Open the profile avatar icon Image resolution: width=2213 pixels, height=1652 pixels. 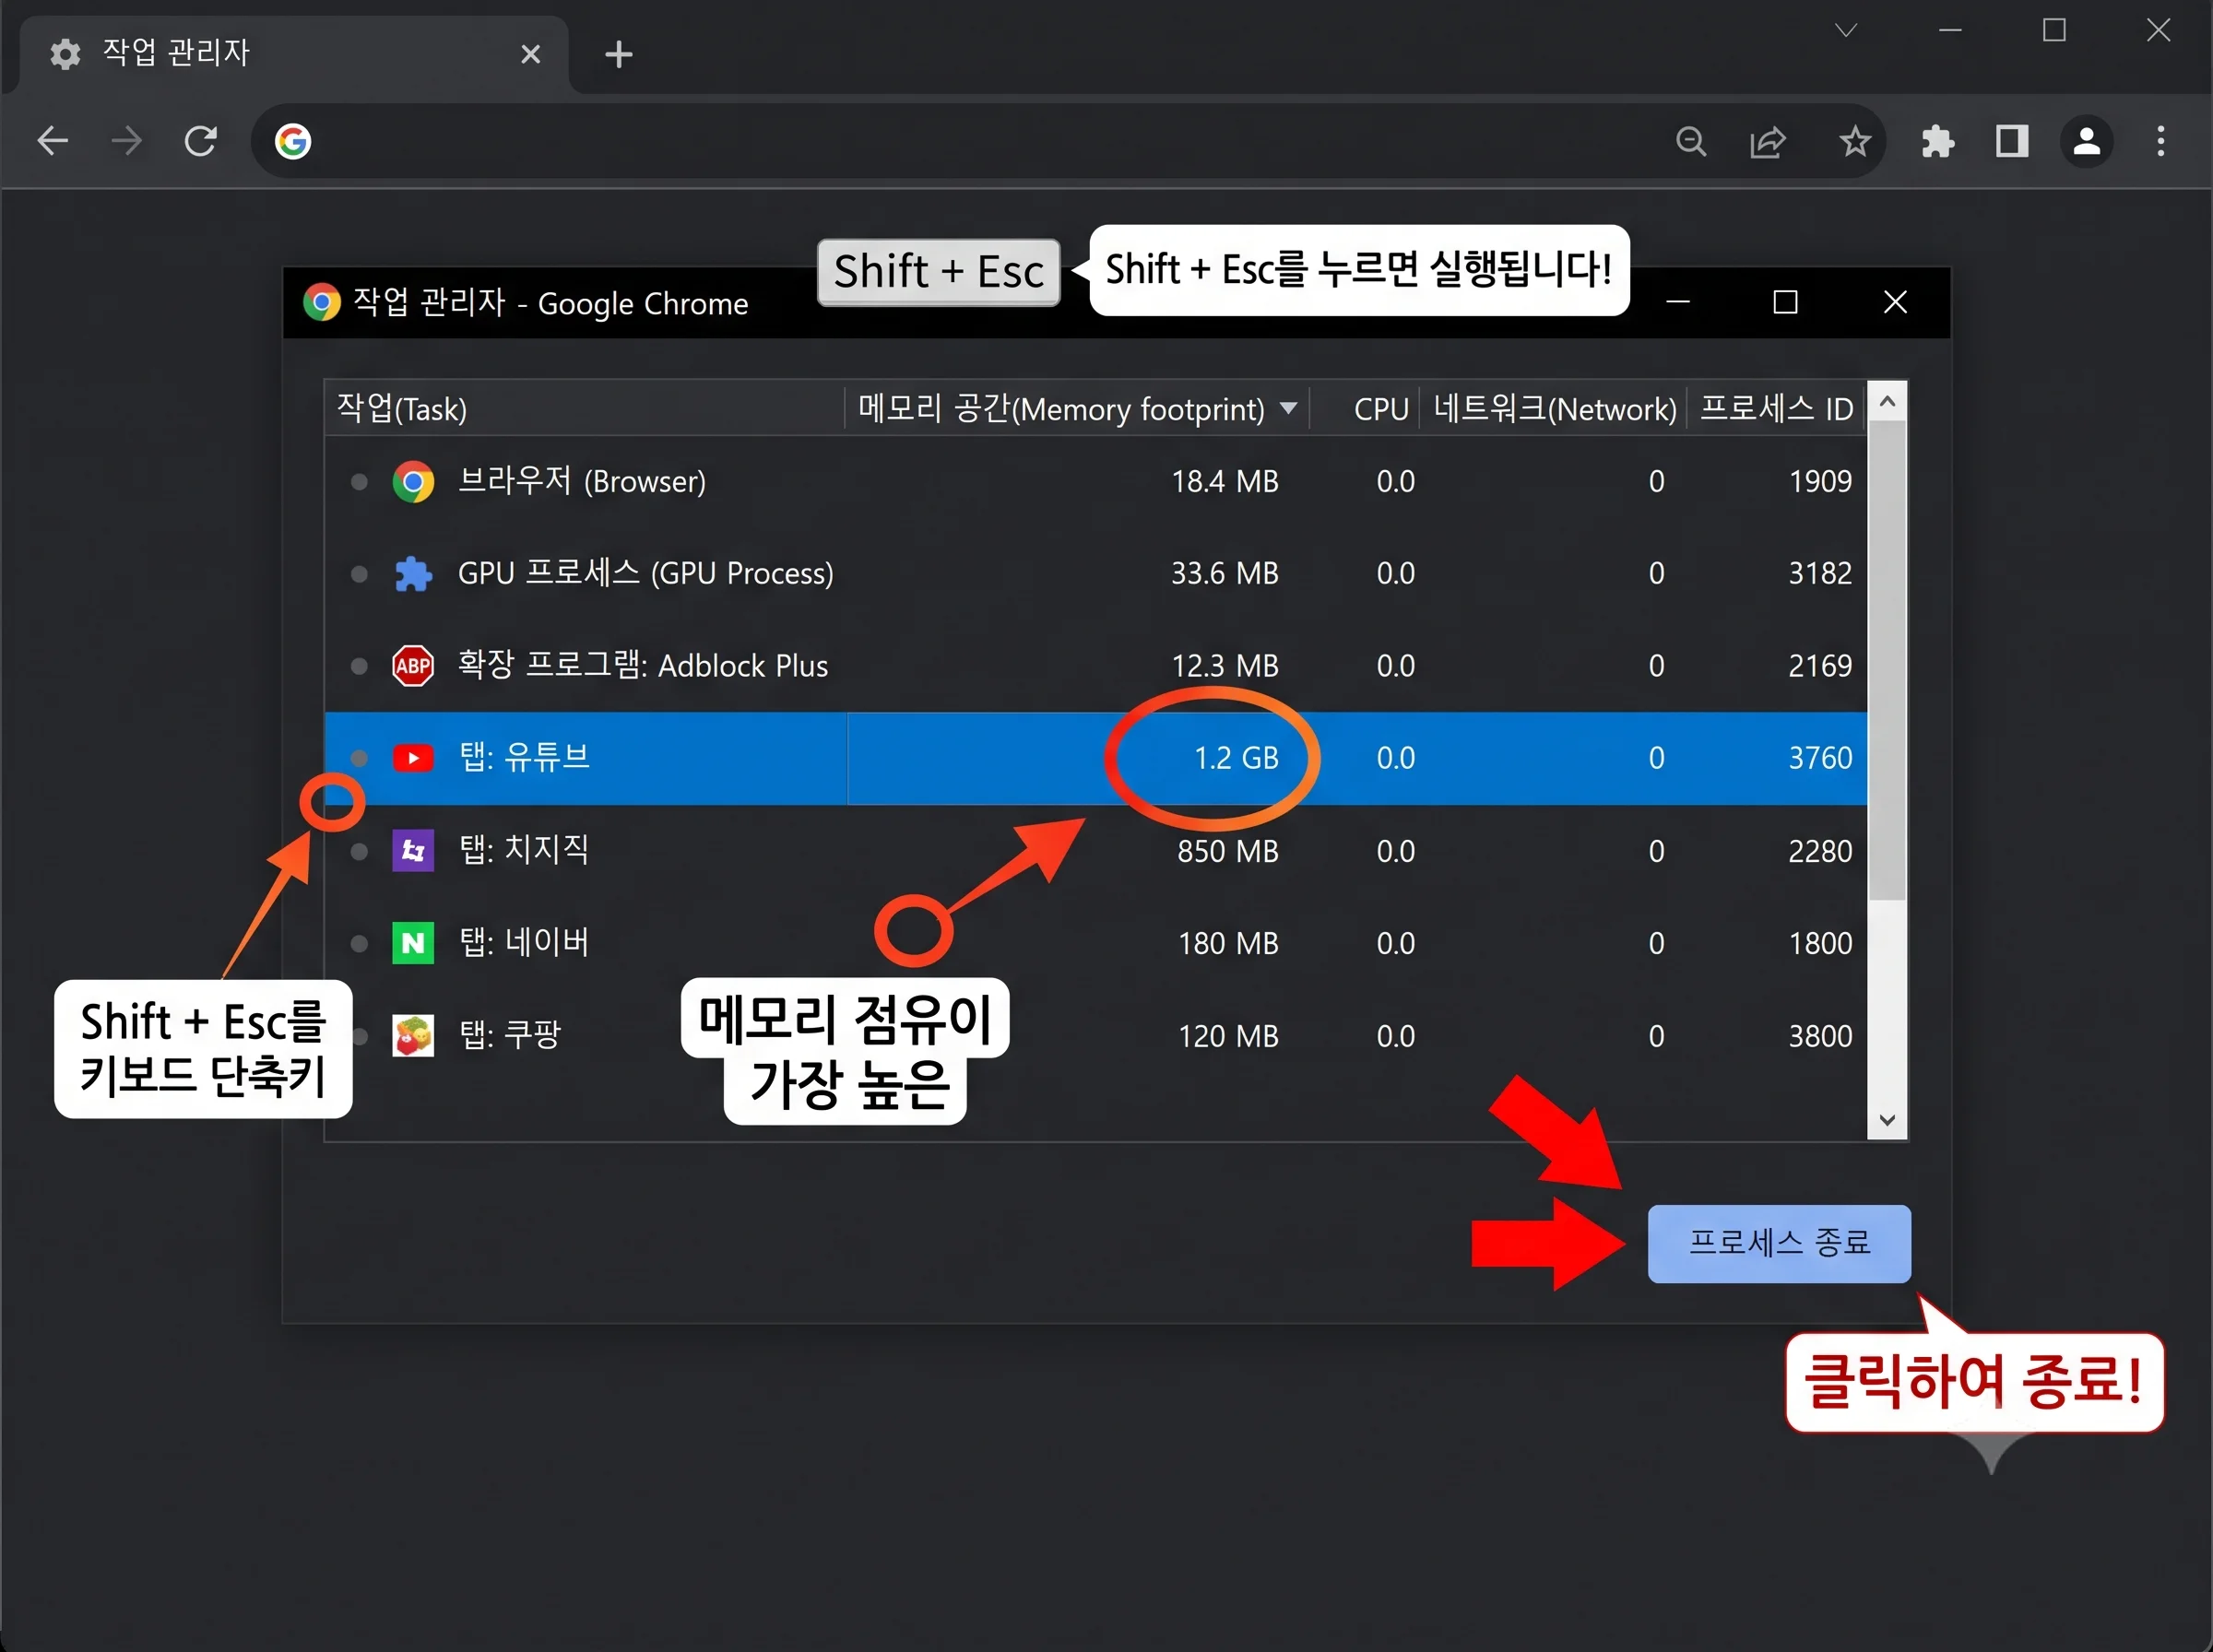(x=2087, y=141)
